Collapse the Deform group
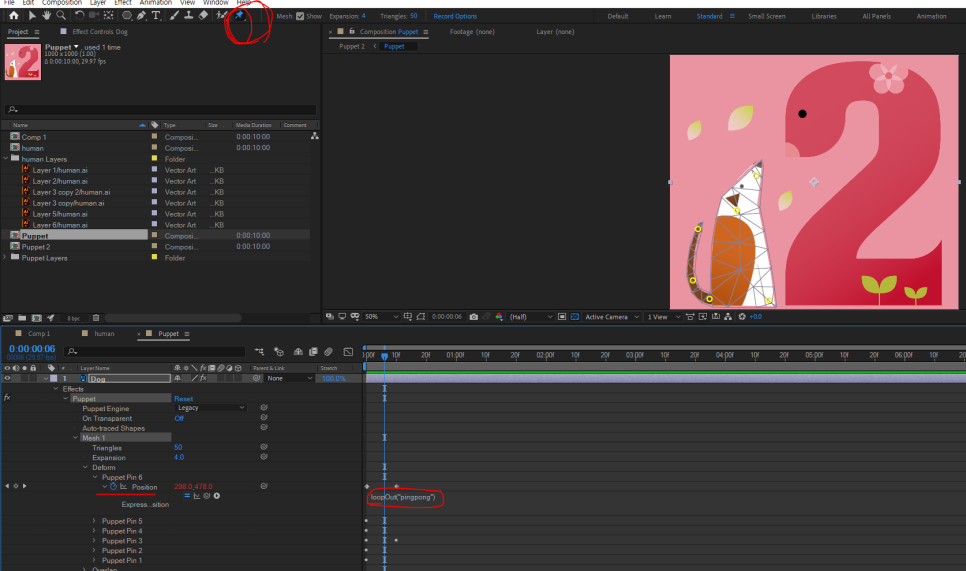 85,468
